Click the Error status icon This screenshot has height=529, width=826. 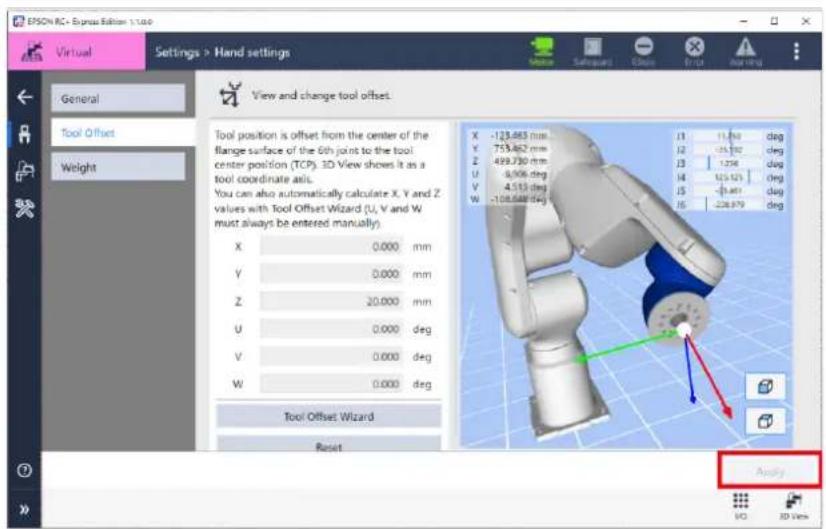(x=694, y=52)
